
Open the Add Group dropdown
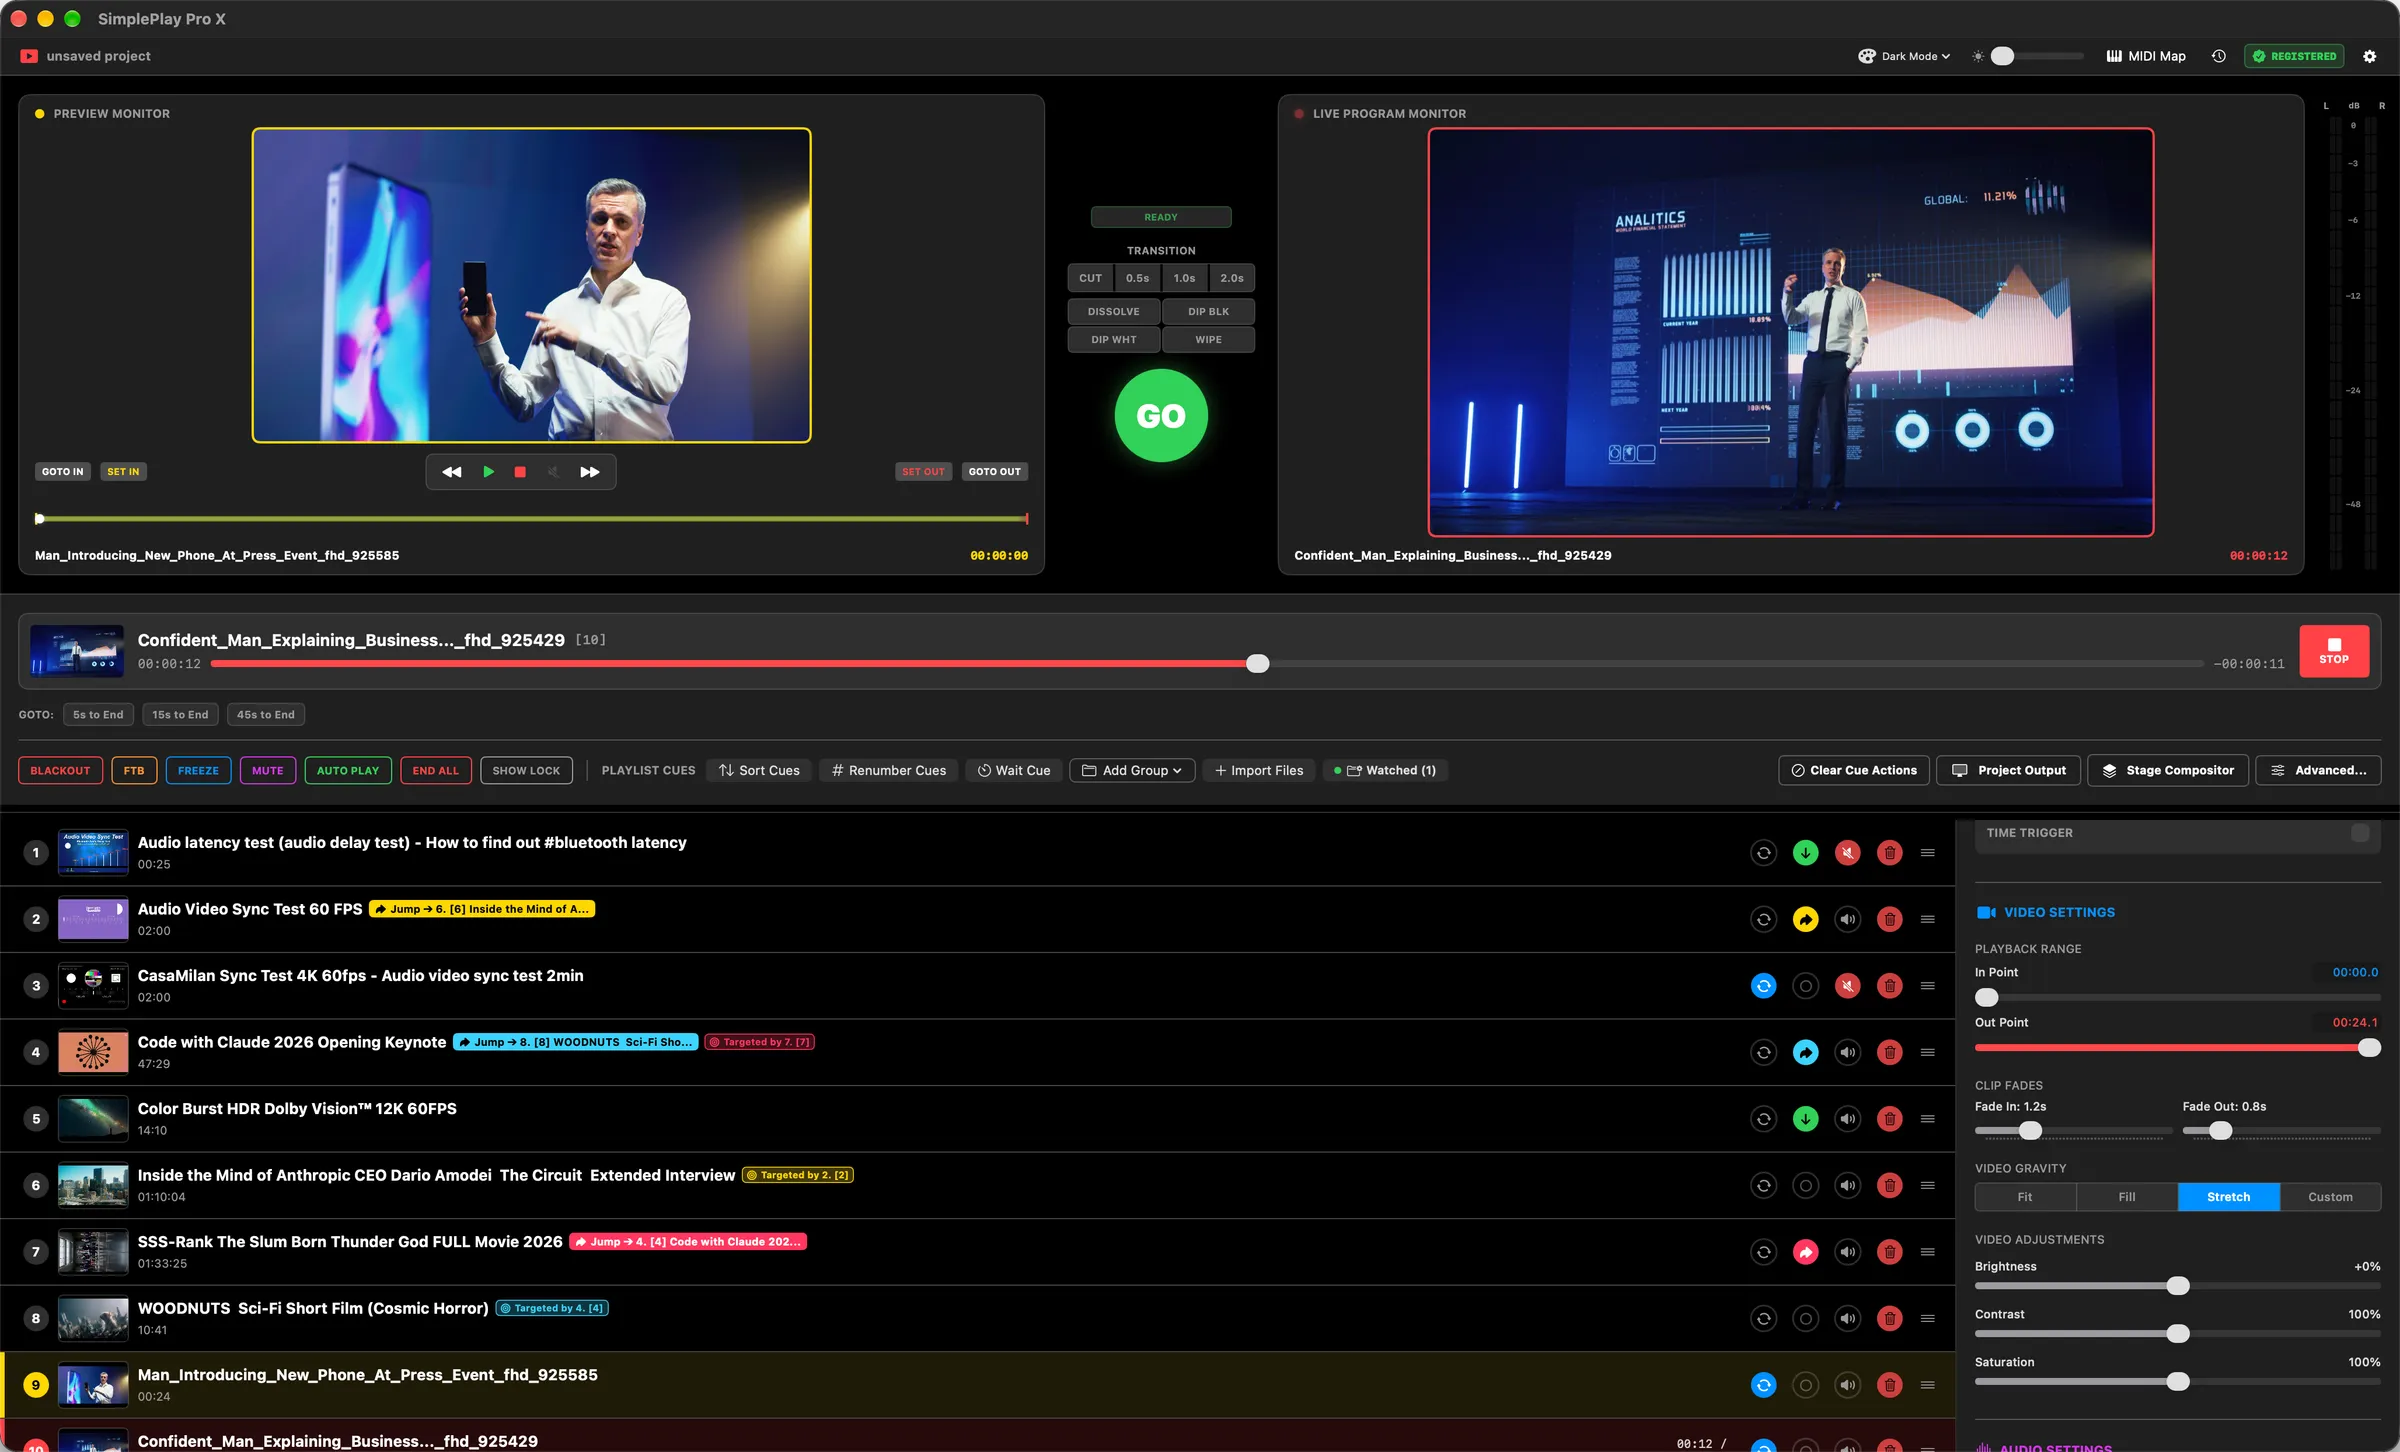(x=1132, y=771)
